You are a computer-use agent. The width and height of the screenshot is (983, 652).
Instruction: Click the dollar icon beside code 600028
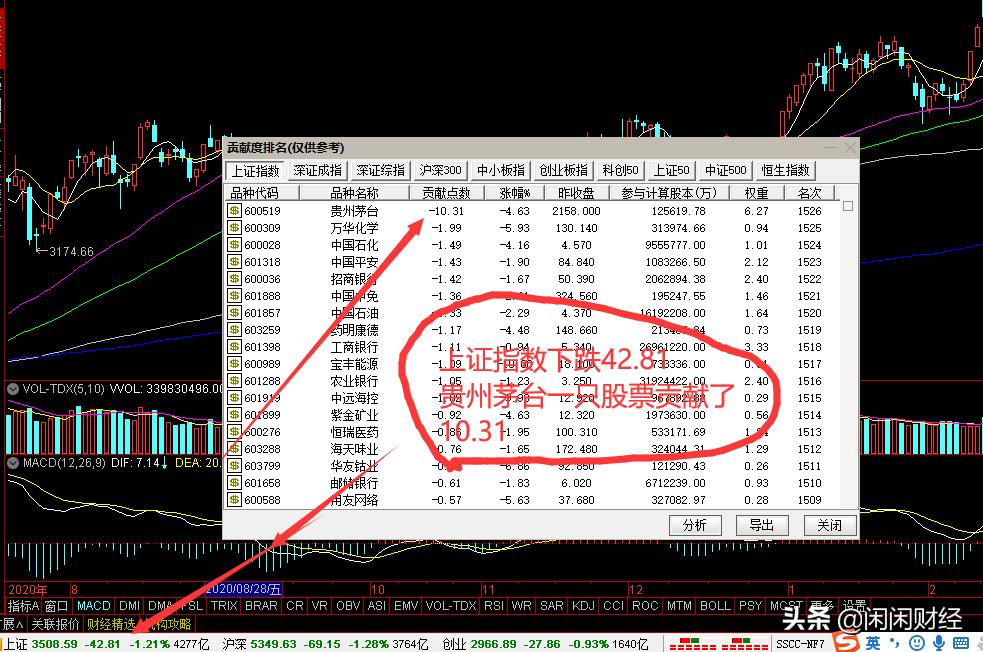click(x=234, y=244)
